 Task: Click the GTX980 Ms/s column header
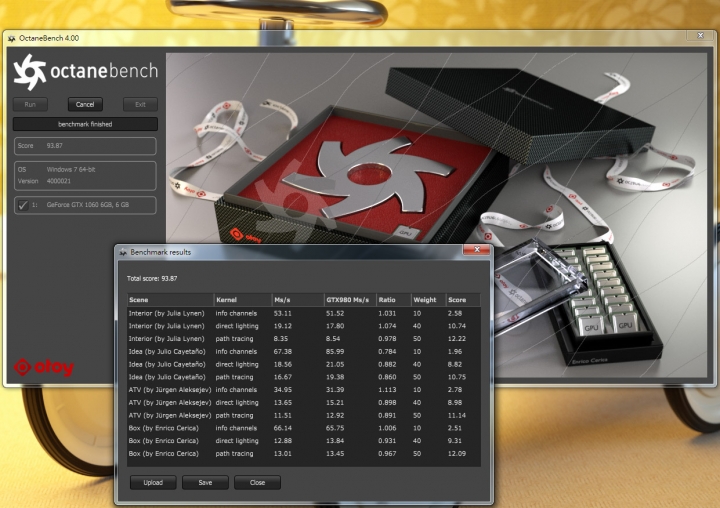(x=350, y=299)
